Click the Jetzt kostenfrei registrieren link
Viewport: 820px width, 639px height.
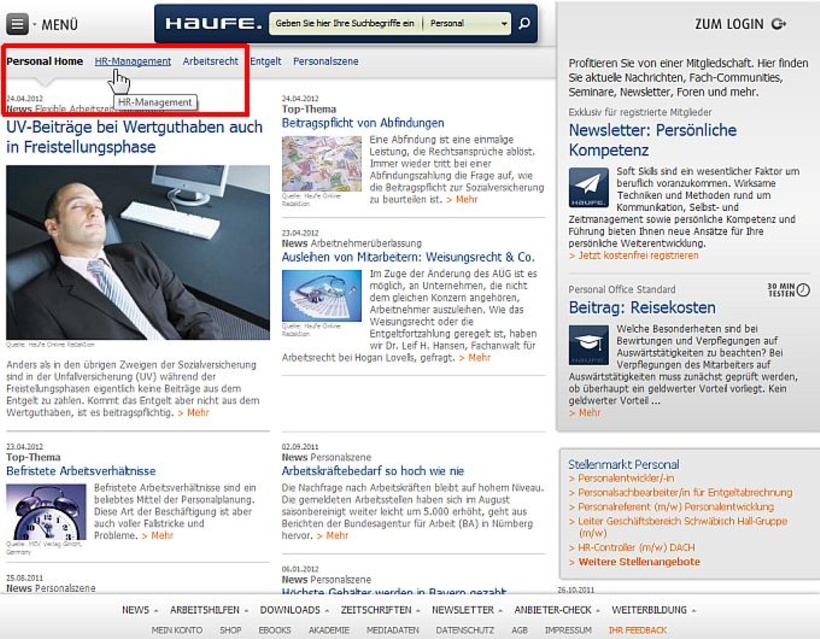(x=639, y=255)
